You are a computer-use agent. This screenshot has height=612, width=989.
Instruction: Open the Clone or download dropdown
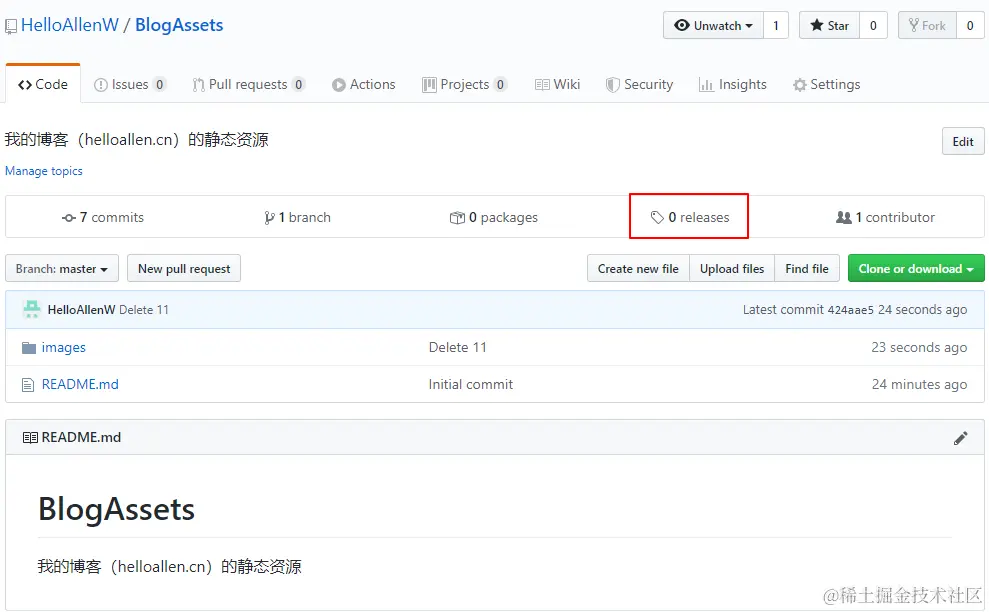coord(916,269)
